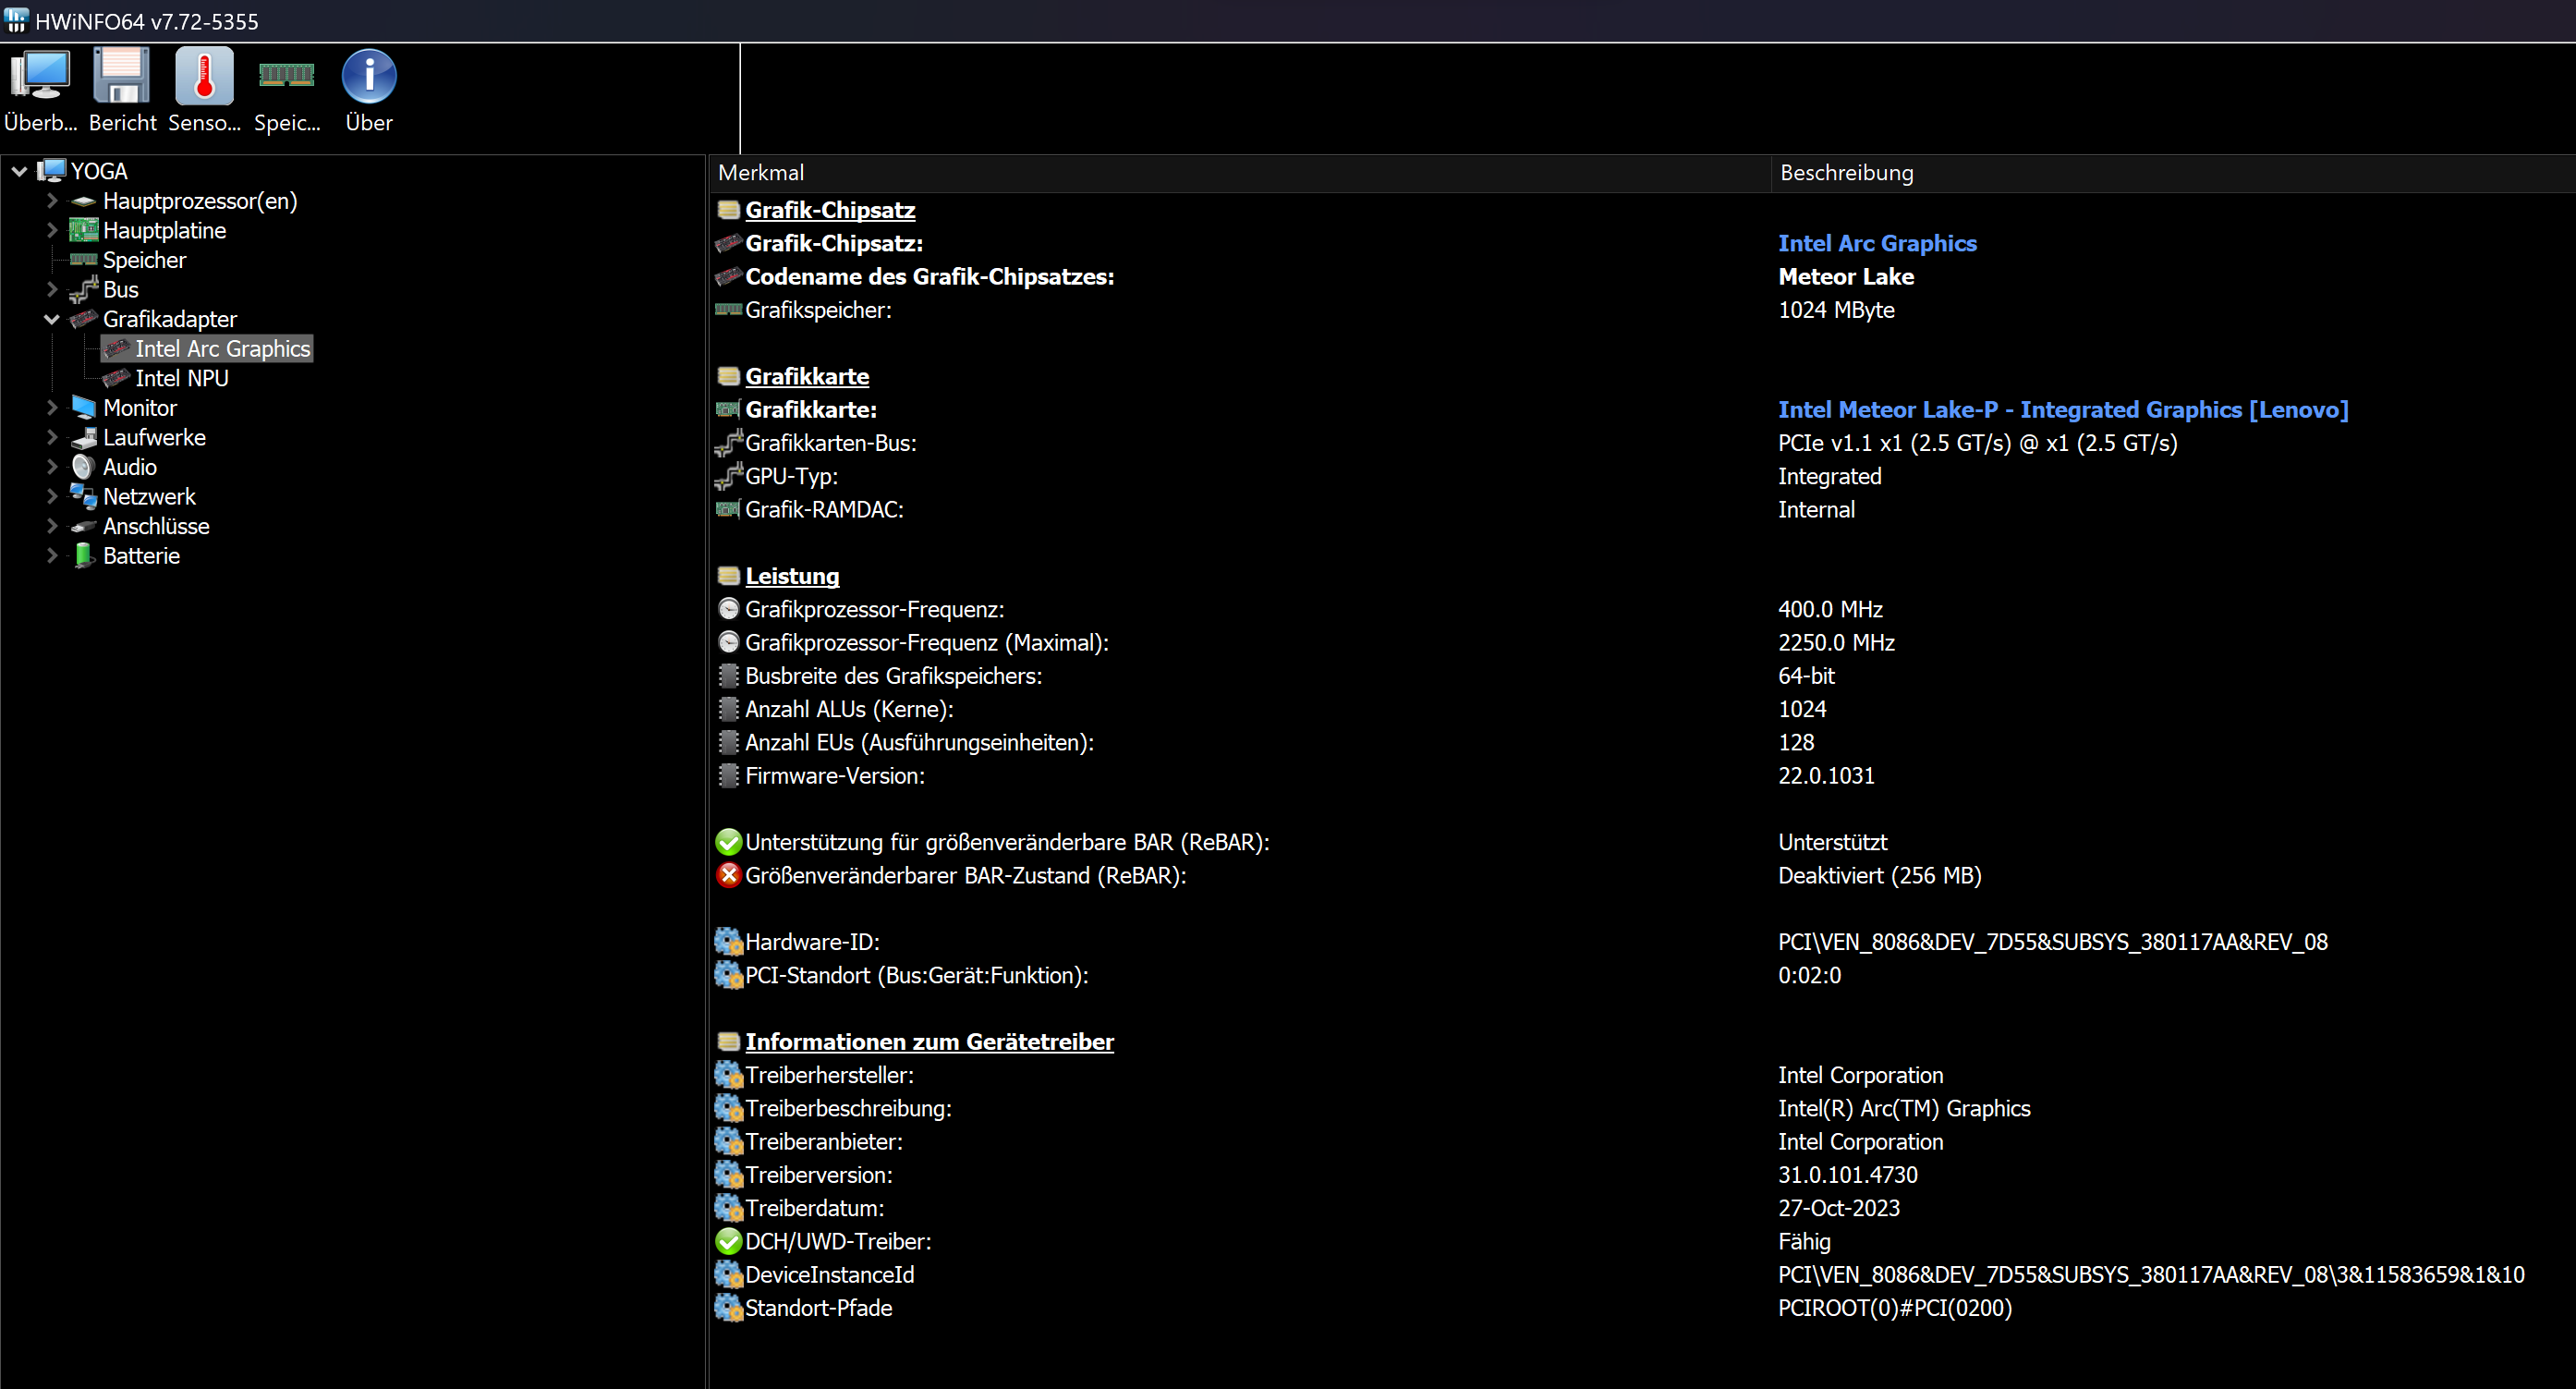Select the Anzahl EUs value 128
Image resolution: width=2576 pixels, height=1389 pixels.
pyautogui.click(x=1796, y=742)
